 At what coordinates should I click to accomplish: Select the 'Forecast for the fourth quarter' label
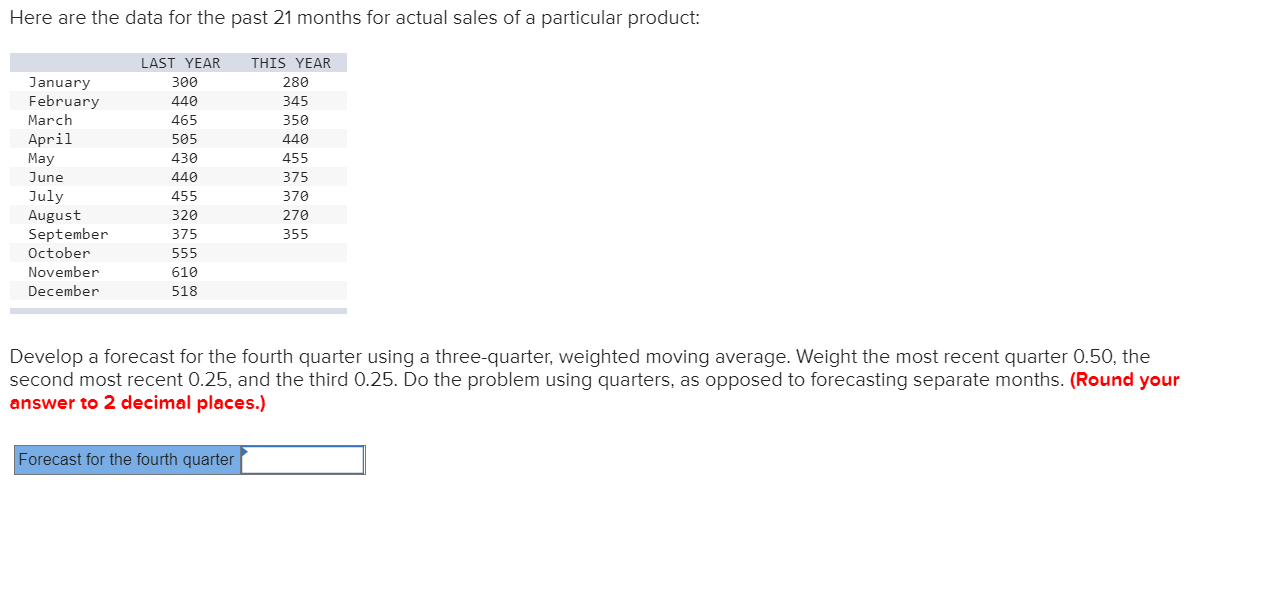[127, 460]
